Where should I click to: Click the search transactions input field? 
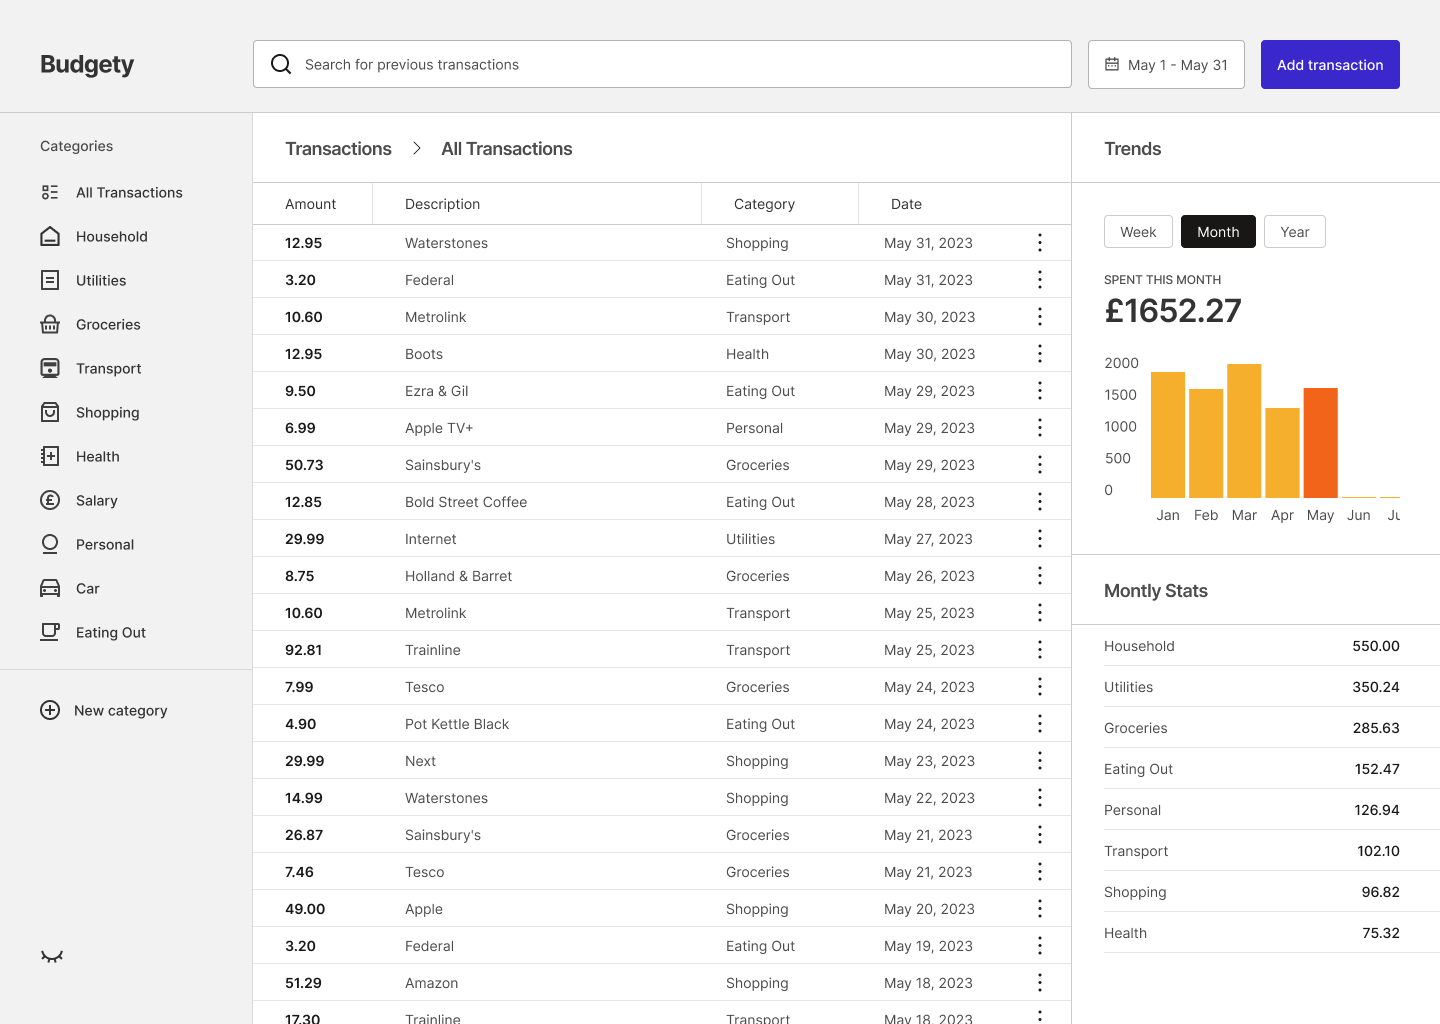point(662,64)
